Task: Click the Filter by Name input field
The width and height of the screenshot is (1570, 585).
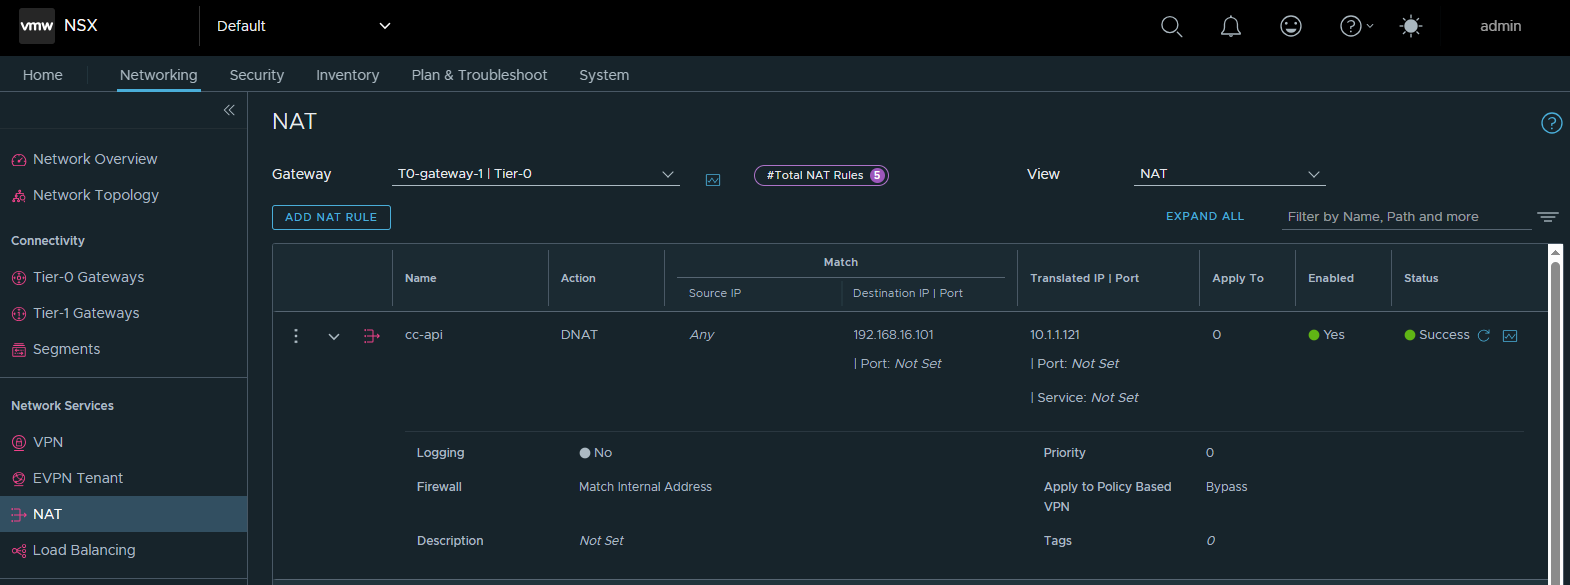Action: pyautogui.click(x=1406, y=217)
